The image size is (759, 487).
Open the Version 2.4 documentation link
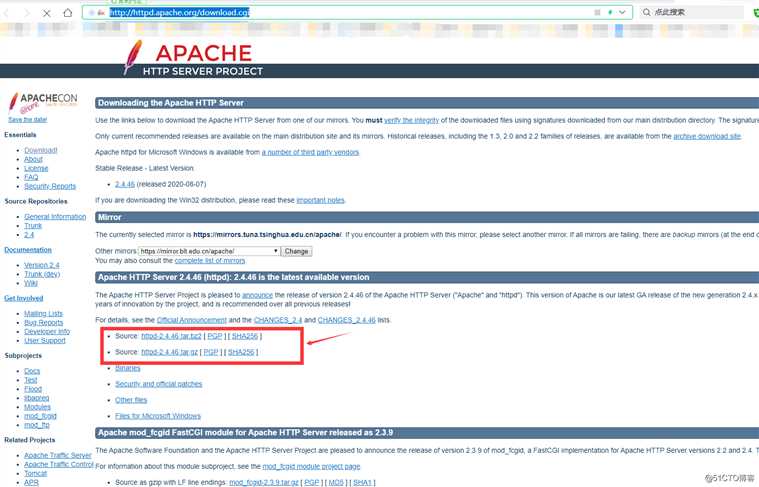[42, 265]
